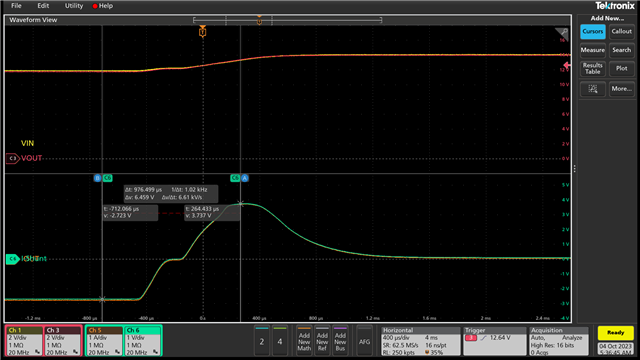This screenshot has width=640, height=360.
Task: Open the Edit menu
Action: point(43,6)
